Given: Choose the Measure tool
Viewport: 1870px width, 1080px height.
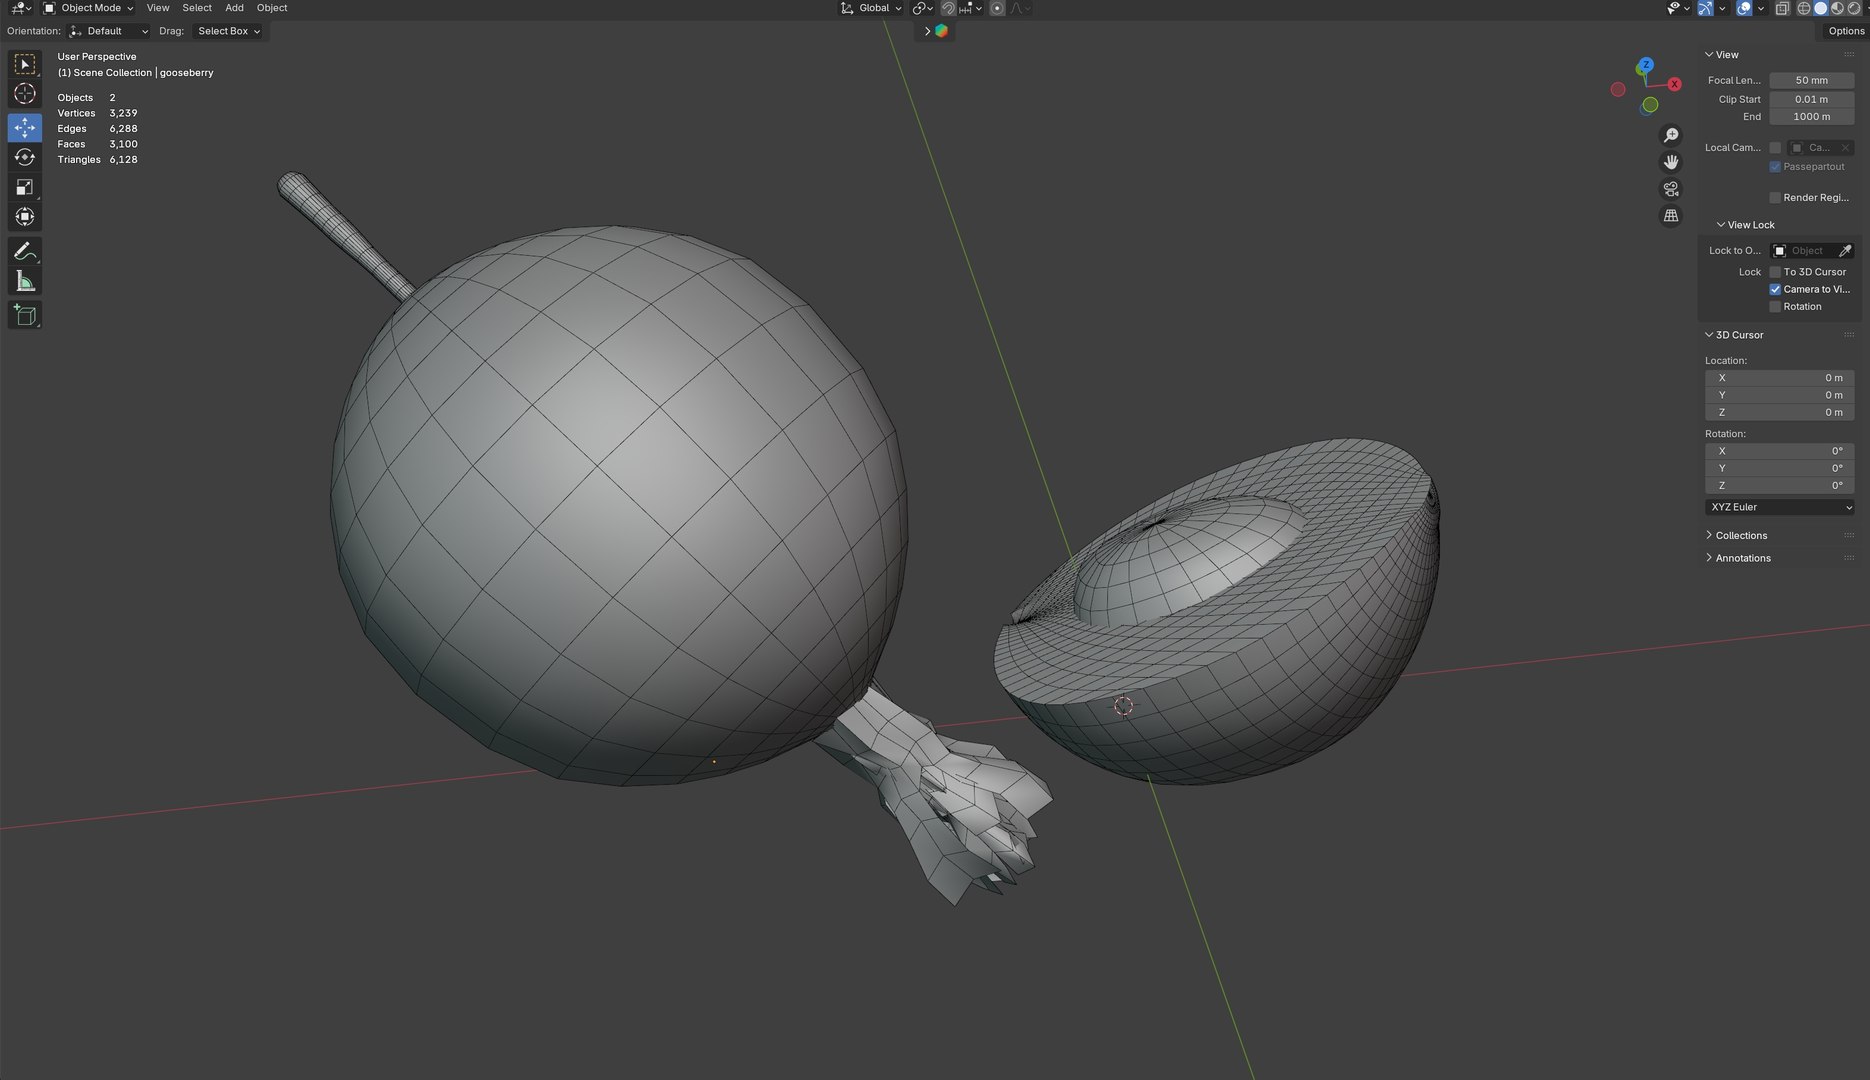Looking at the screenshot, I should pos(25,281).
